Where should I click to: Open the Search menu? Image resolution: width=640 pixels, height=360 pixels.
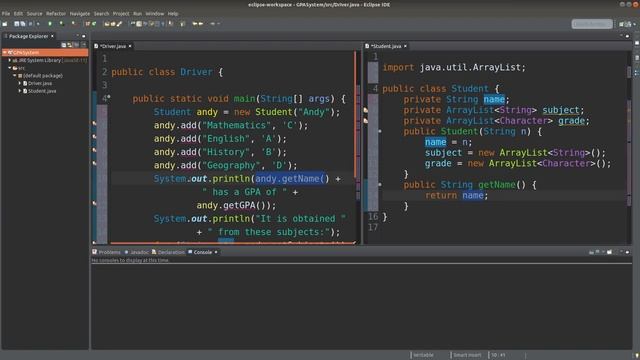pos(101,13)
